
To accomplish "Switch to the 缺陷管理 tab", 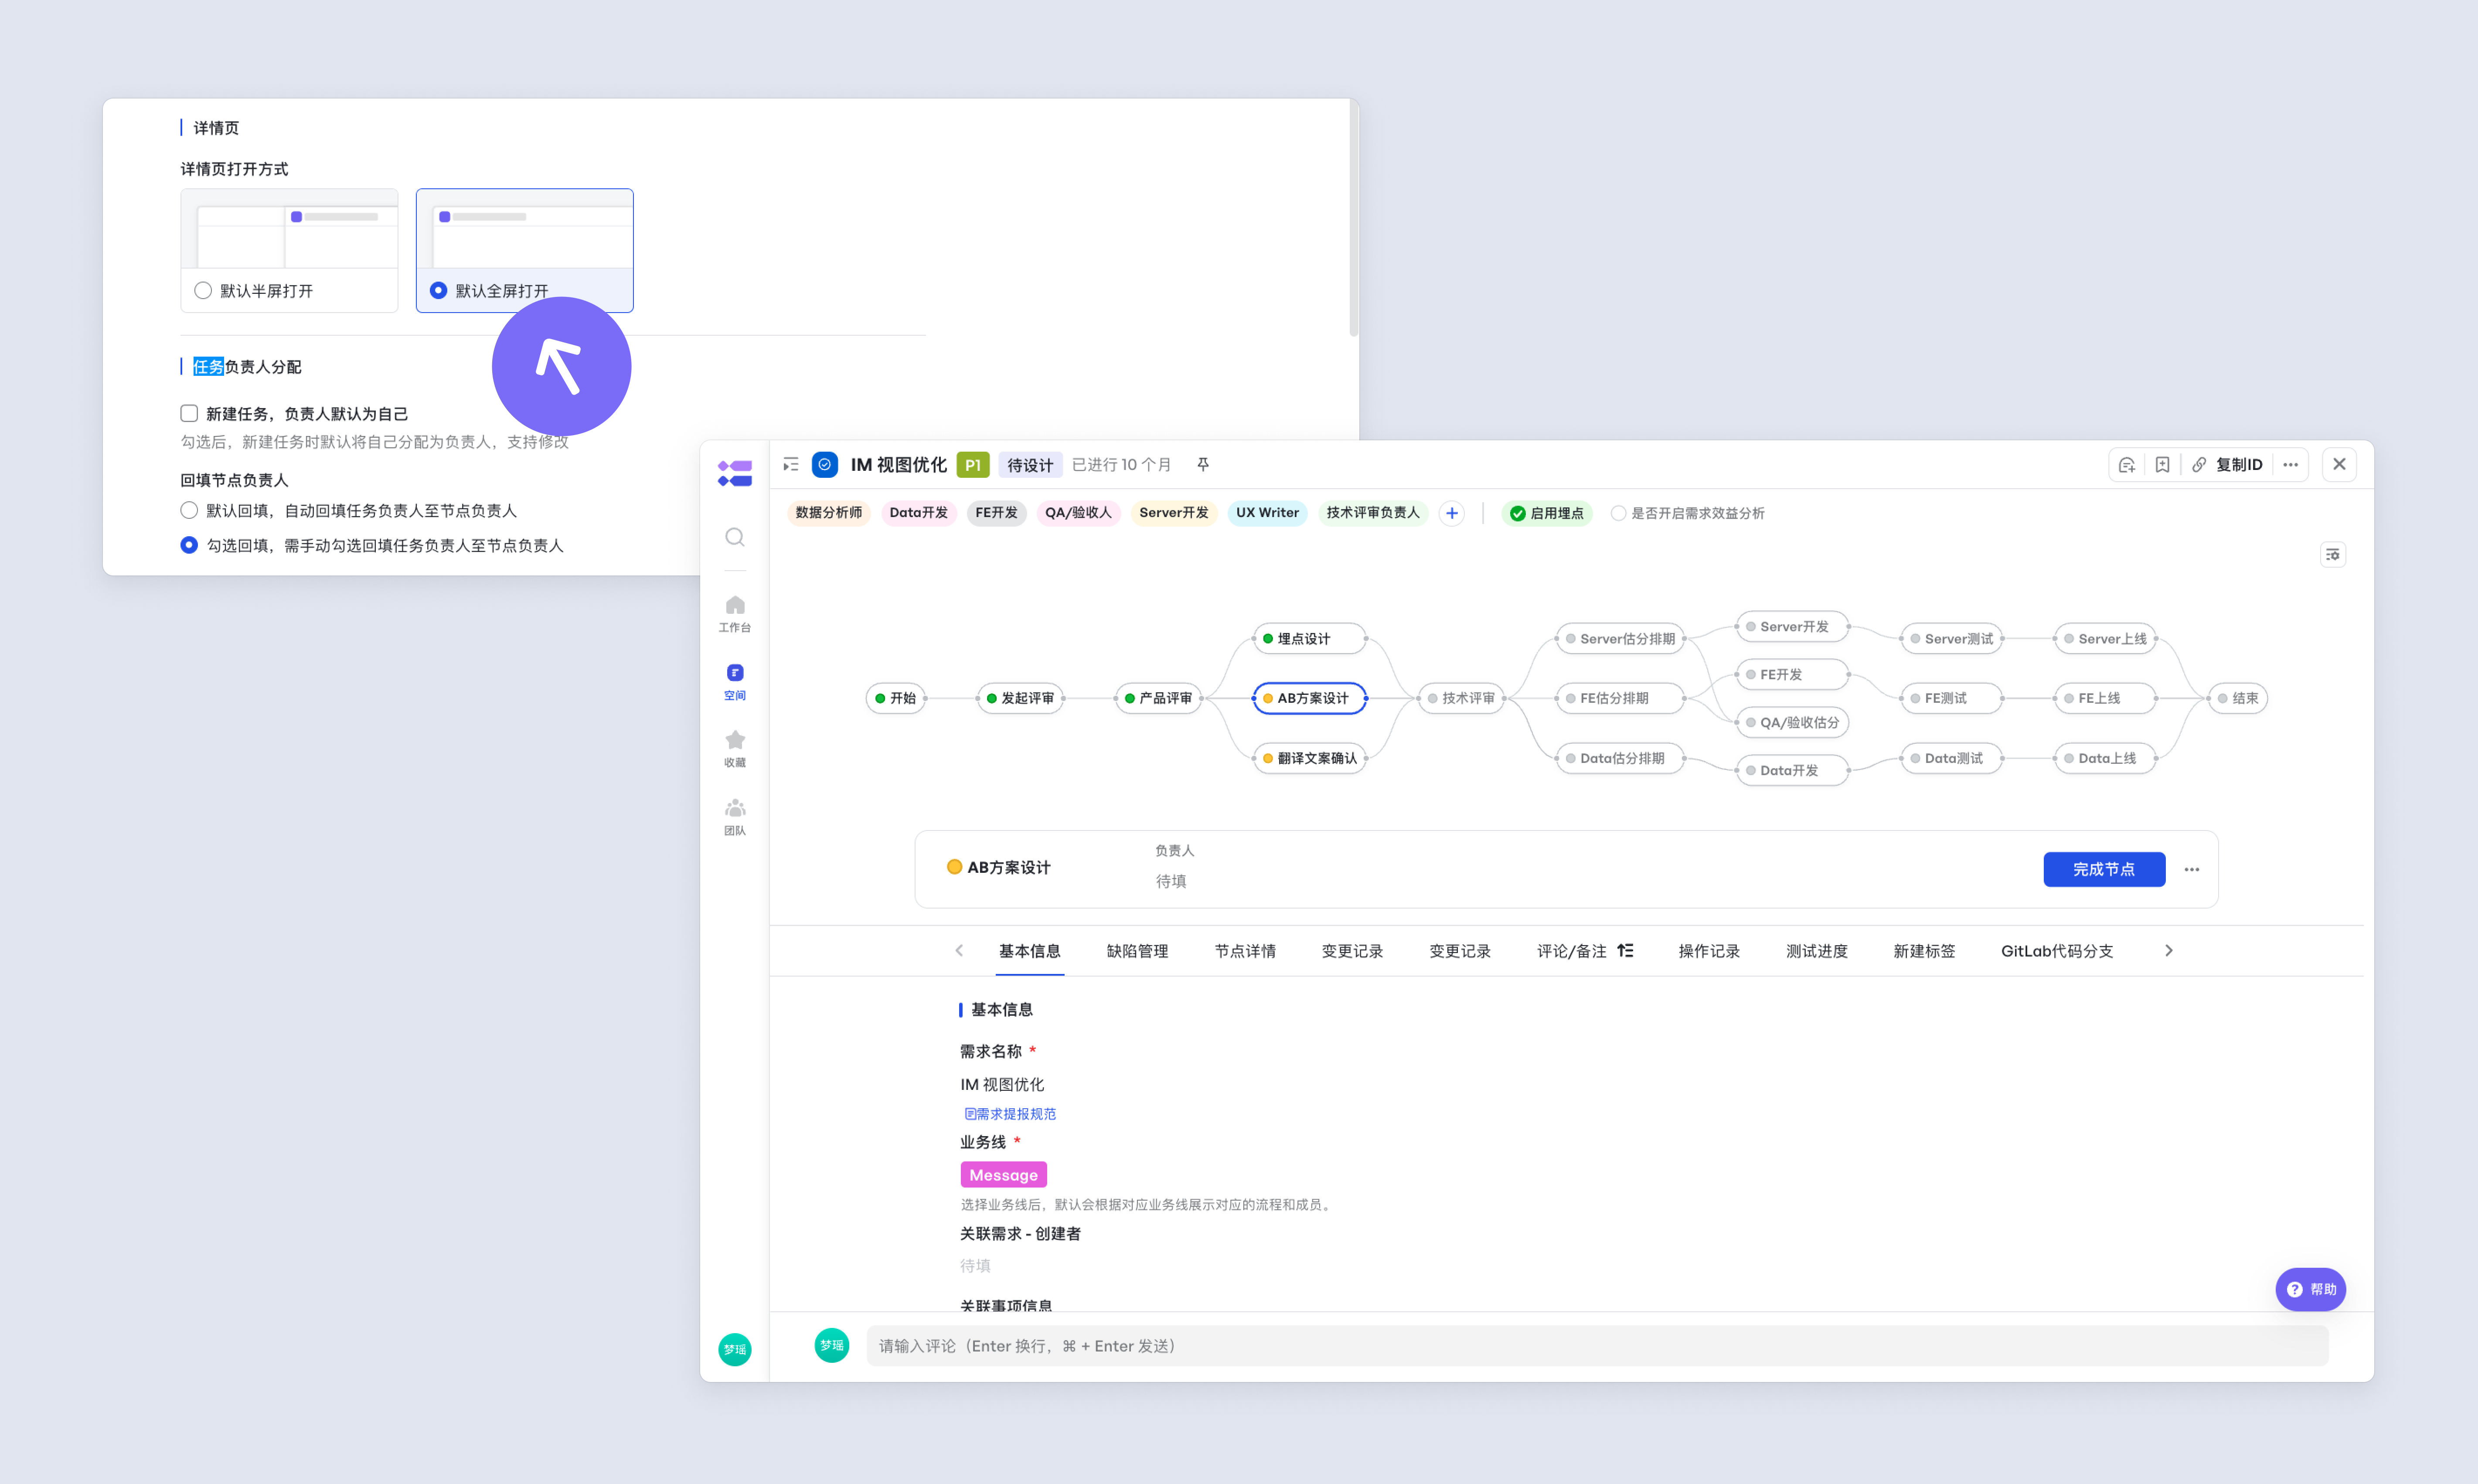I will click(1137, 951).
